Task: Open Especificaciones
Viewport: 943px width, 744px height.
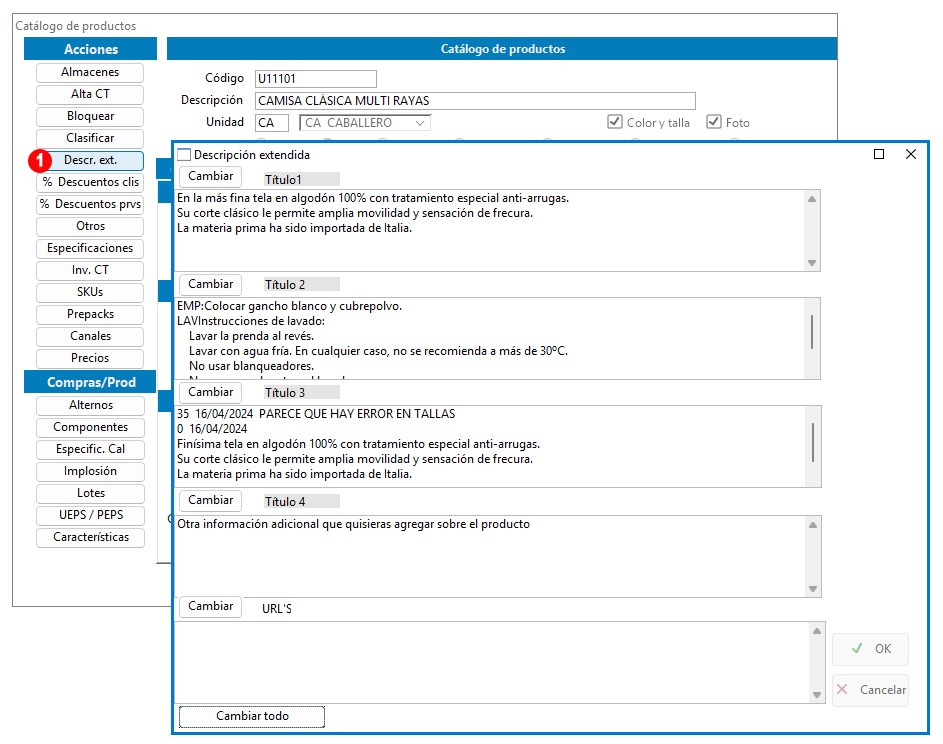Action: coord(90,248)
